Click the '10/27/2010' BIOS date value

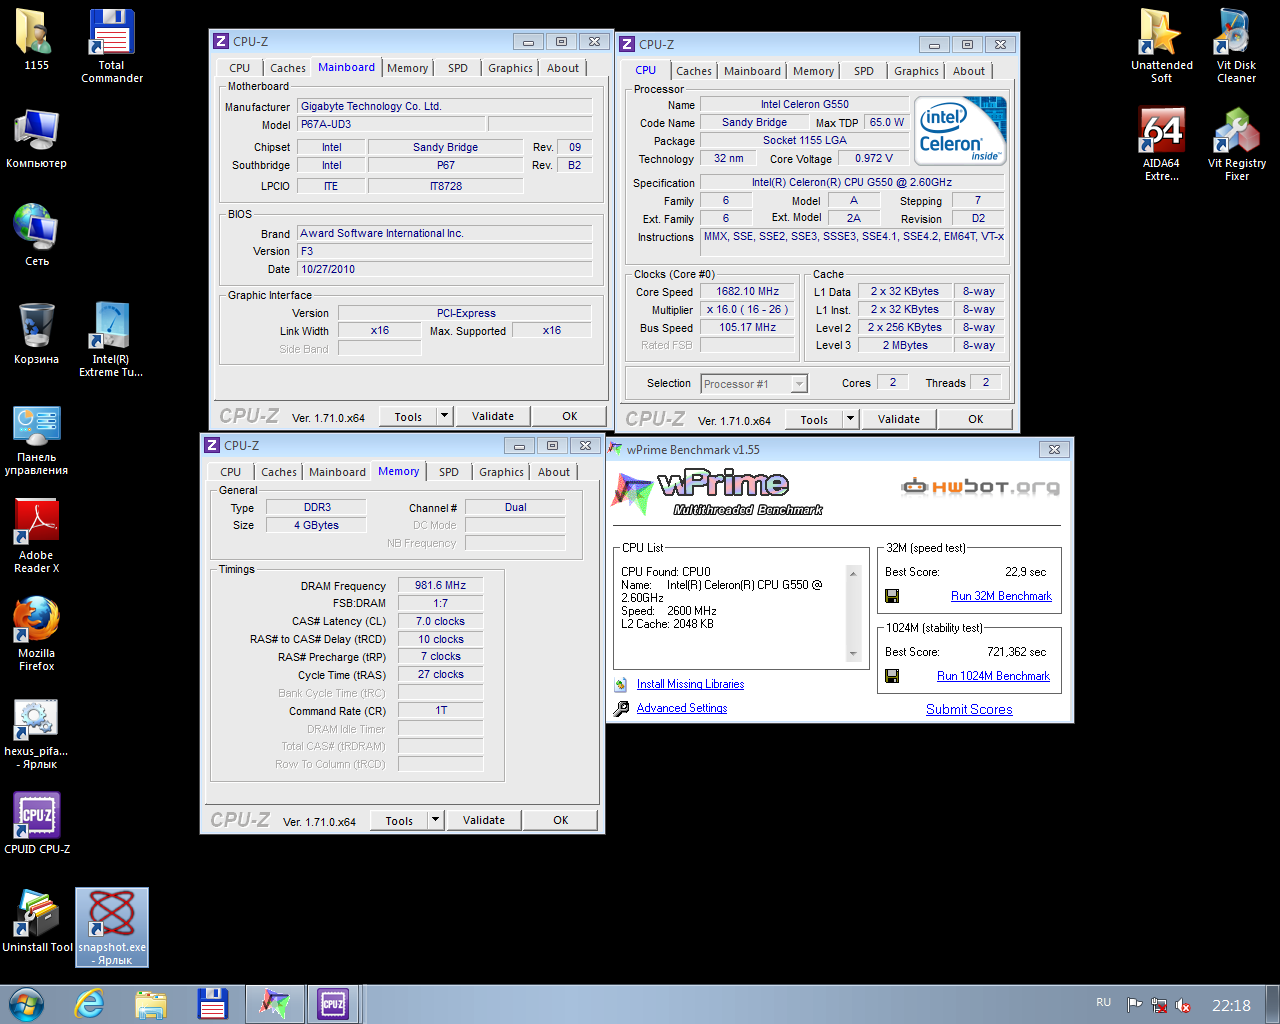(x=445, y=269)
